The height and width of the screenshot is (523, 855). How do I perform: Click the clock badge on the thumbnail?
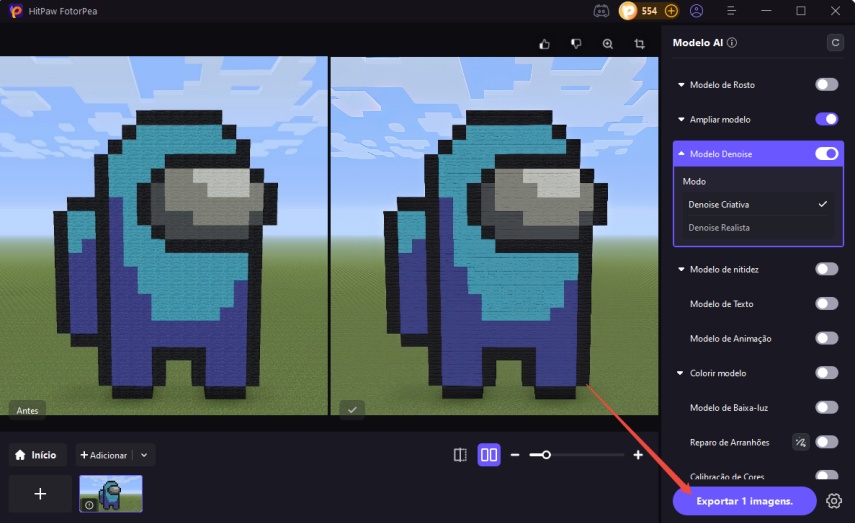(89, 505)
